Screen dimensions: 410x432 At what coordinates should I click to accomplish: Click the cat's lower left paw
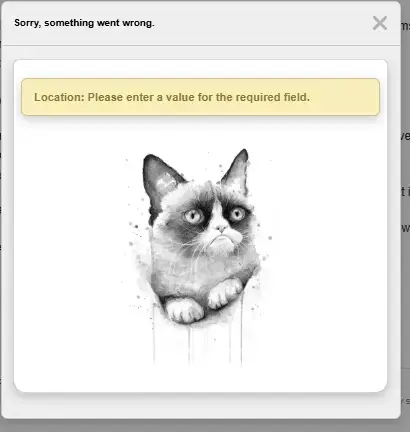tap(184, 311)
